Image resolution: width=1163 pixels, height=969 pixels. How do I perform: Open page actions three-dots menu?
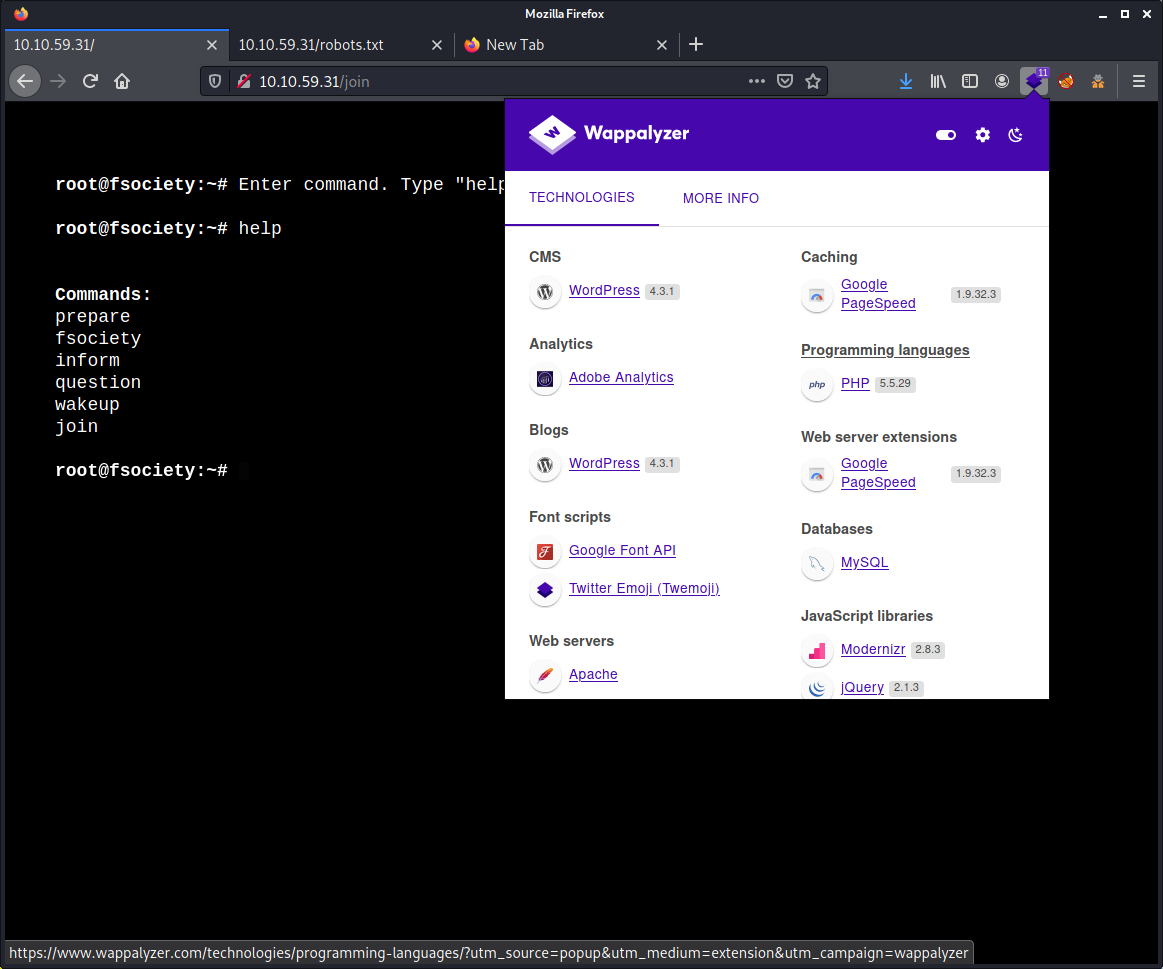[757, 82]
